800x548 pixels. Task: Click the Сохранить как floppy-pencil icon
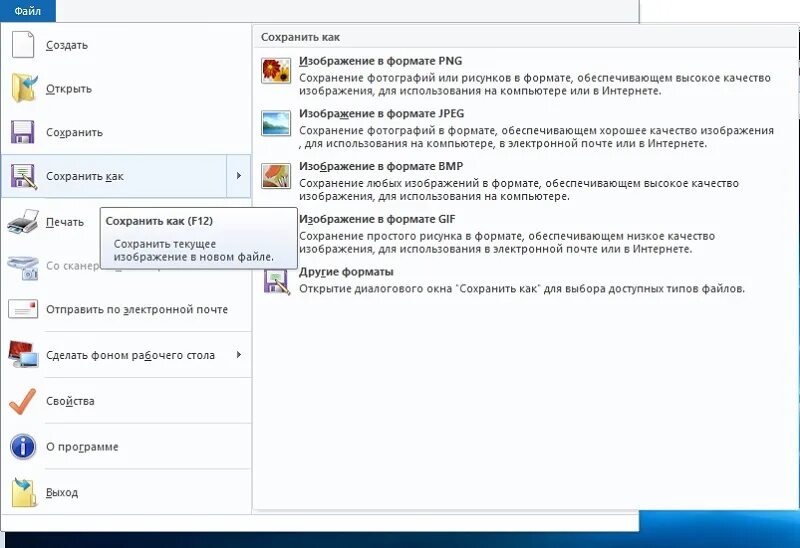23,176
